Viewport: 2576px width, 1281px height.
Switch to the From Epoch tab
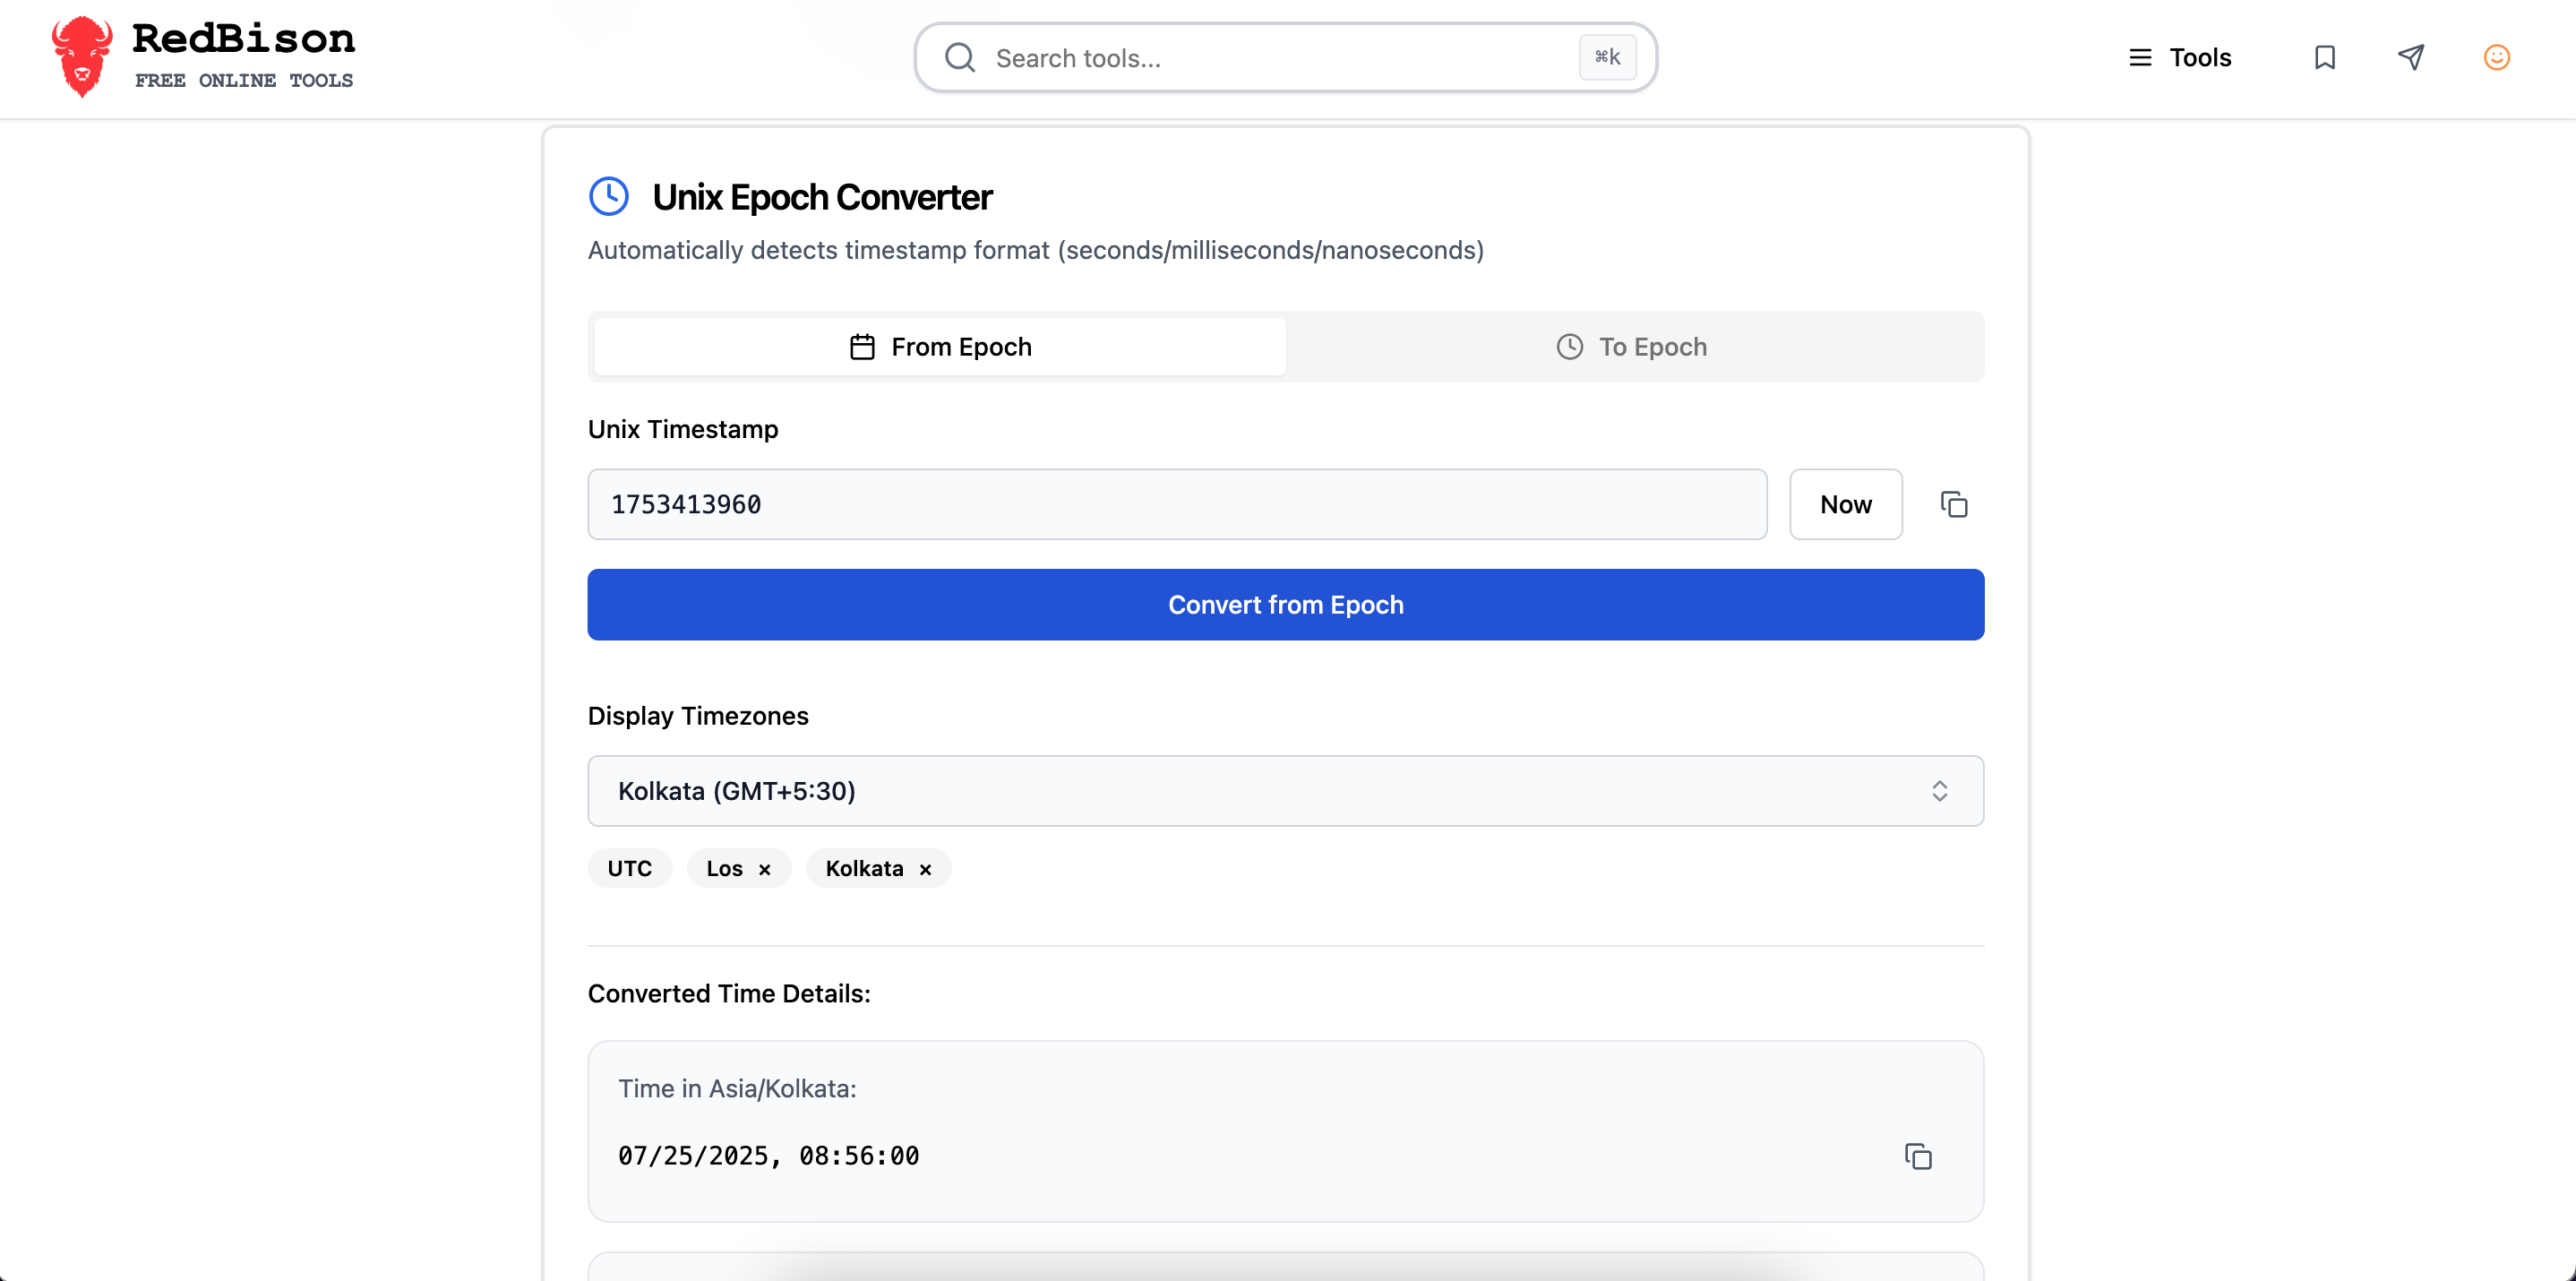pos(940,347)
